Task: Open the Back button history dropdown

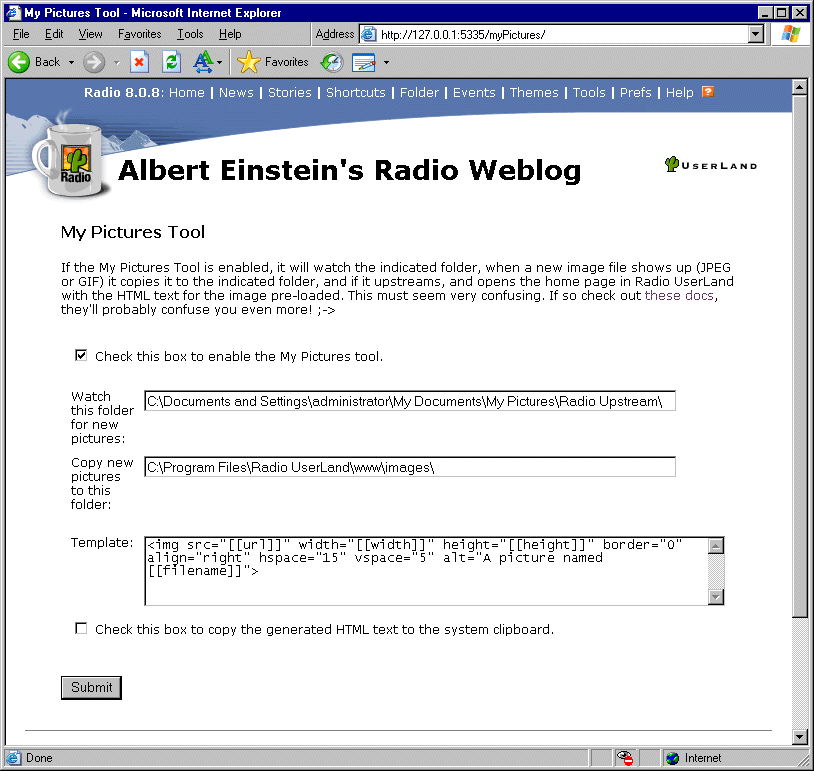Action: pos(72,62)
